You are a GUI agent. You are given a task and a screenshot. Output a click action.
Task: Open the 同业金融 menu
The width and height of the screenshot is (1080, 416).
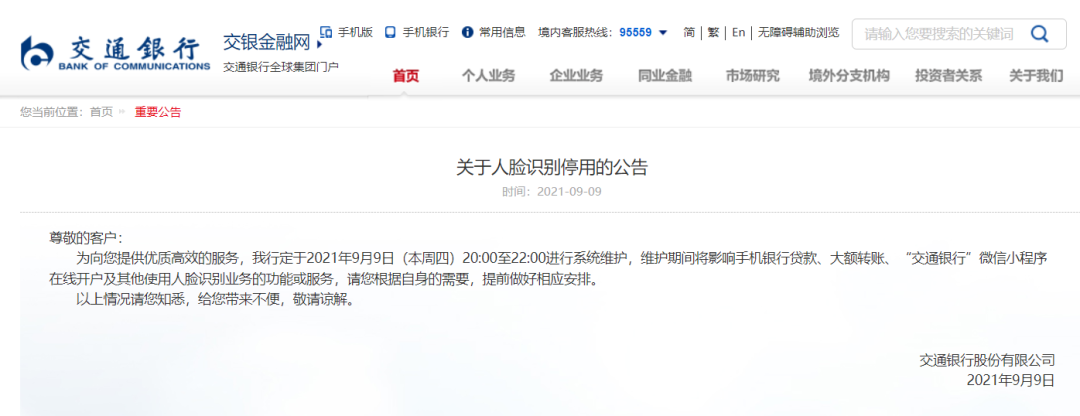tap(665, 76)
